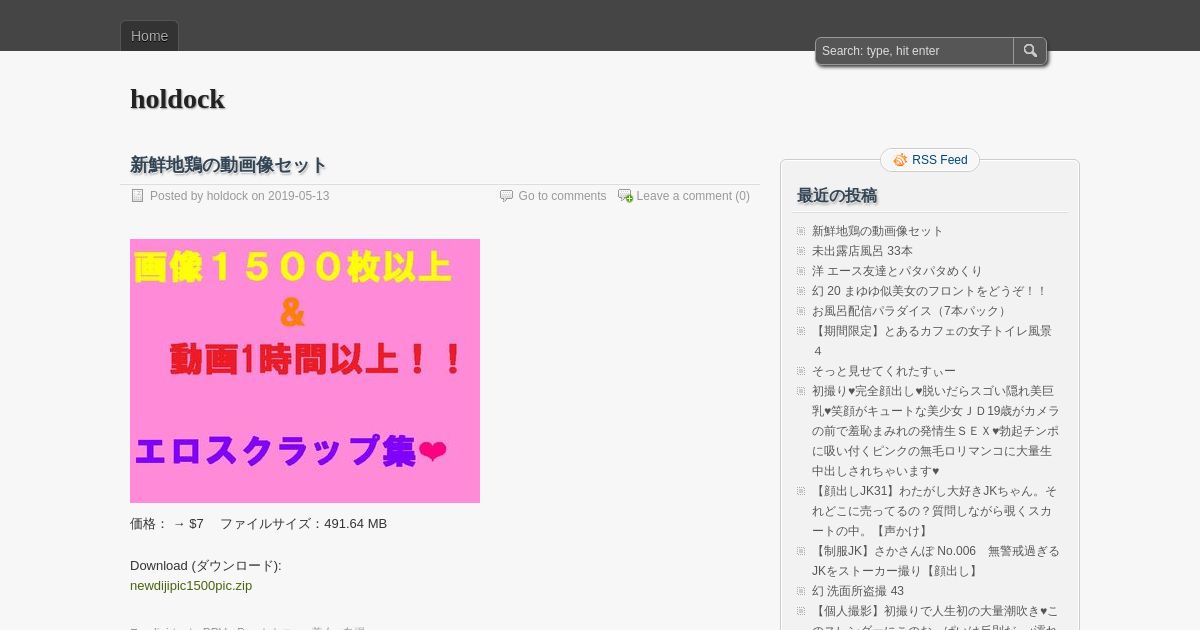Open the RSS Feed link
The height and width of the screenshot is (630, 1200).
[x=939, y=160]
